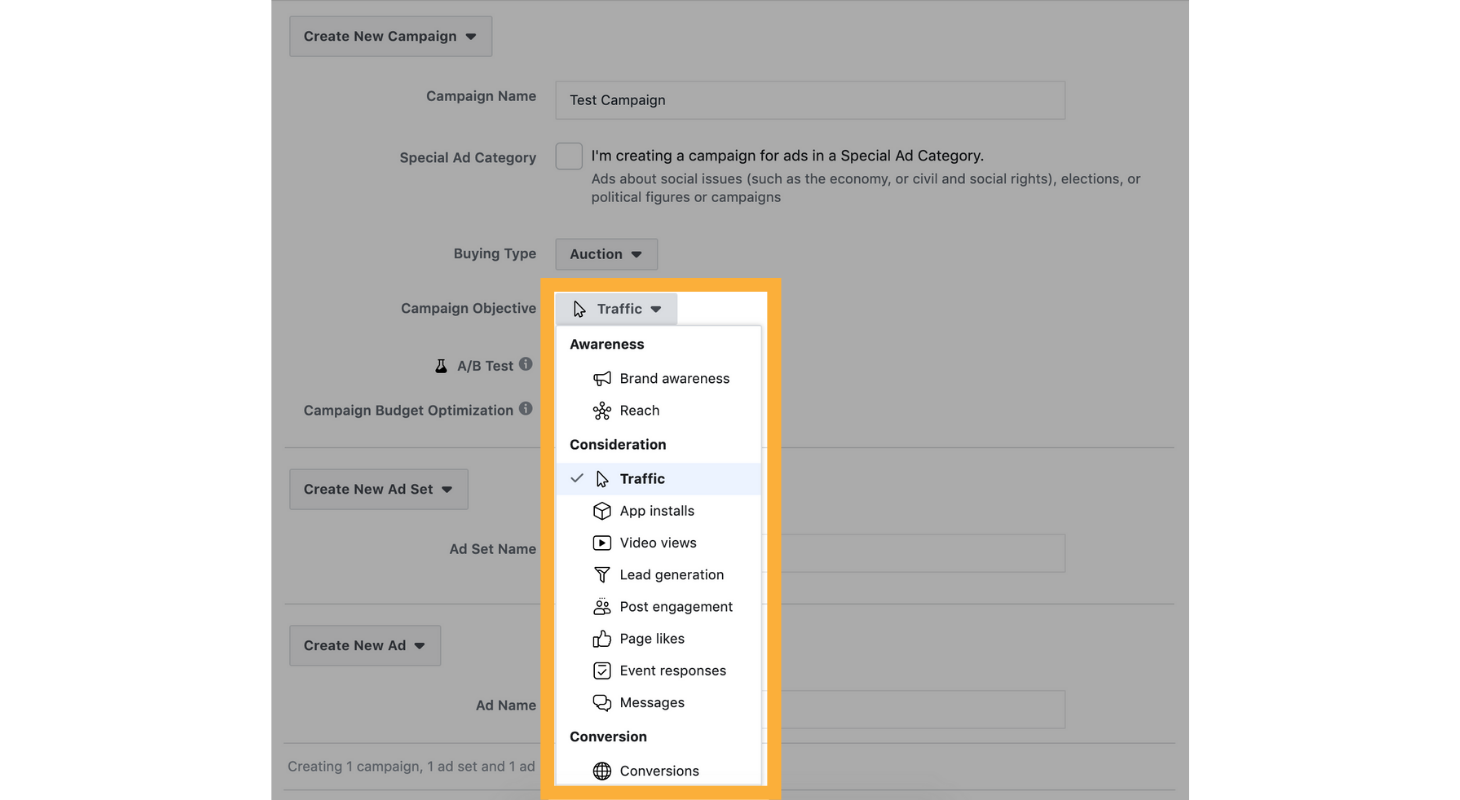Click the A/B Test info icon
This screenshot has width=1460, height=800.
click(525, 364)
